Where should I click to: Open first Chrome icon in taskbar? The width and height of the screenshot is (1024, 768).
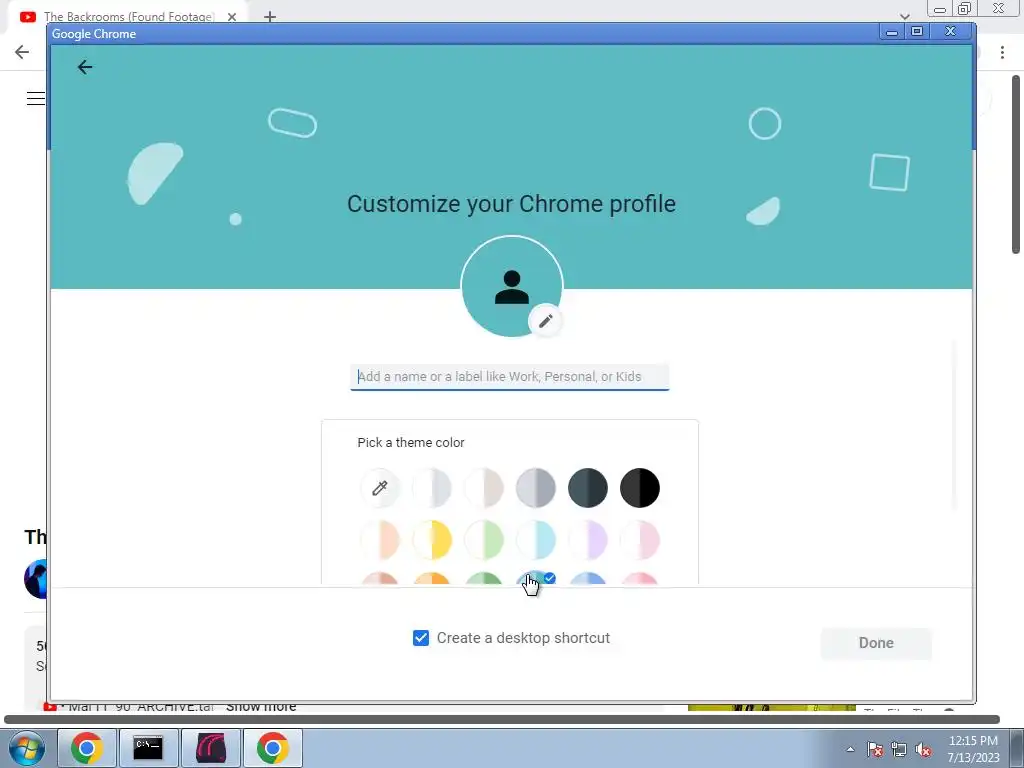click(x=87, y=748)
